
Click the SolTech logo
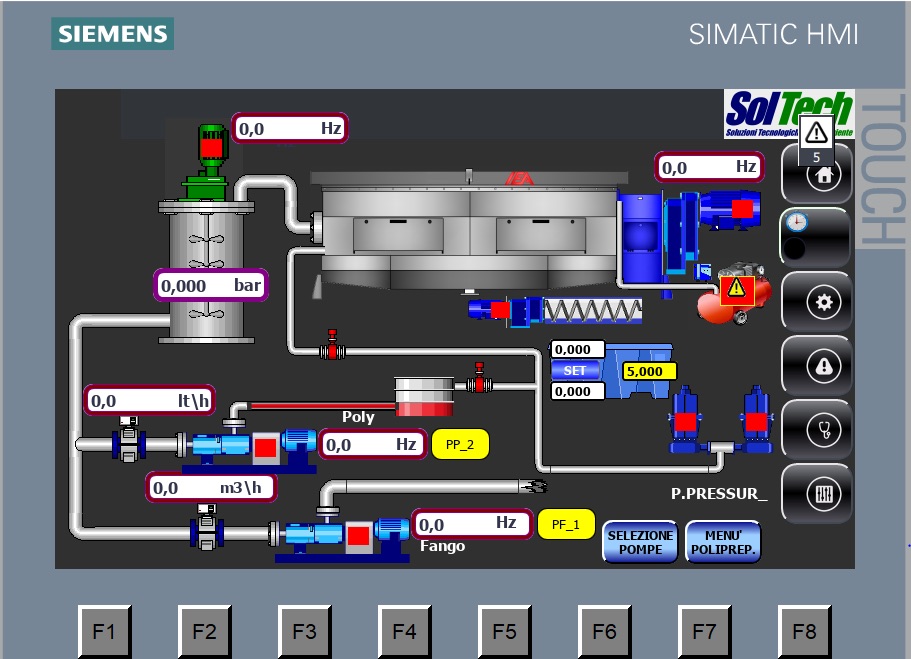(x=789, y=114)
